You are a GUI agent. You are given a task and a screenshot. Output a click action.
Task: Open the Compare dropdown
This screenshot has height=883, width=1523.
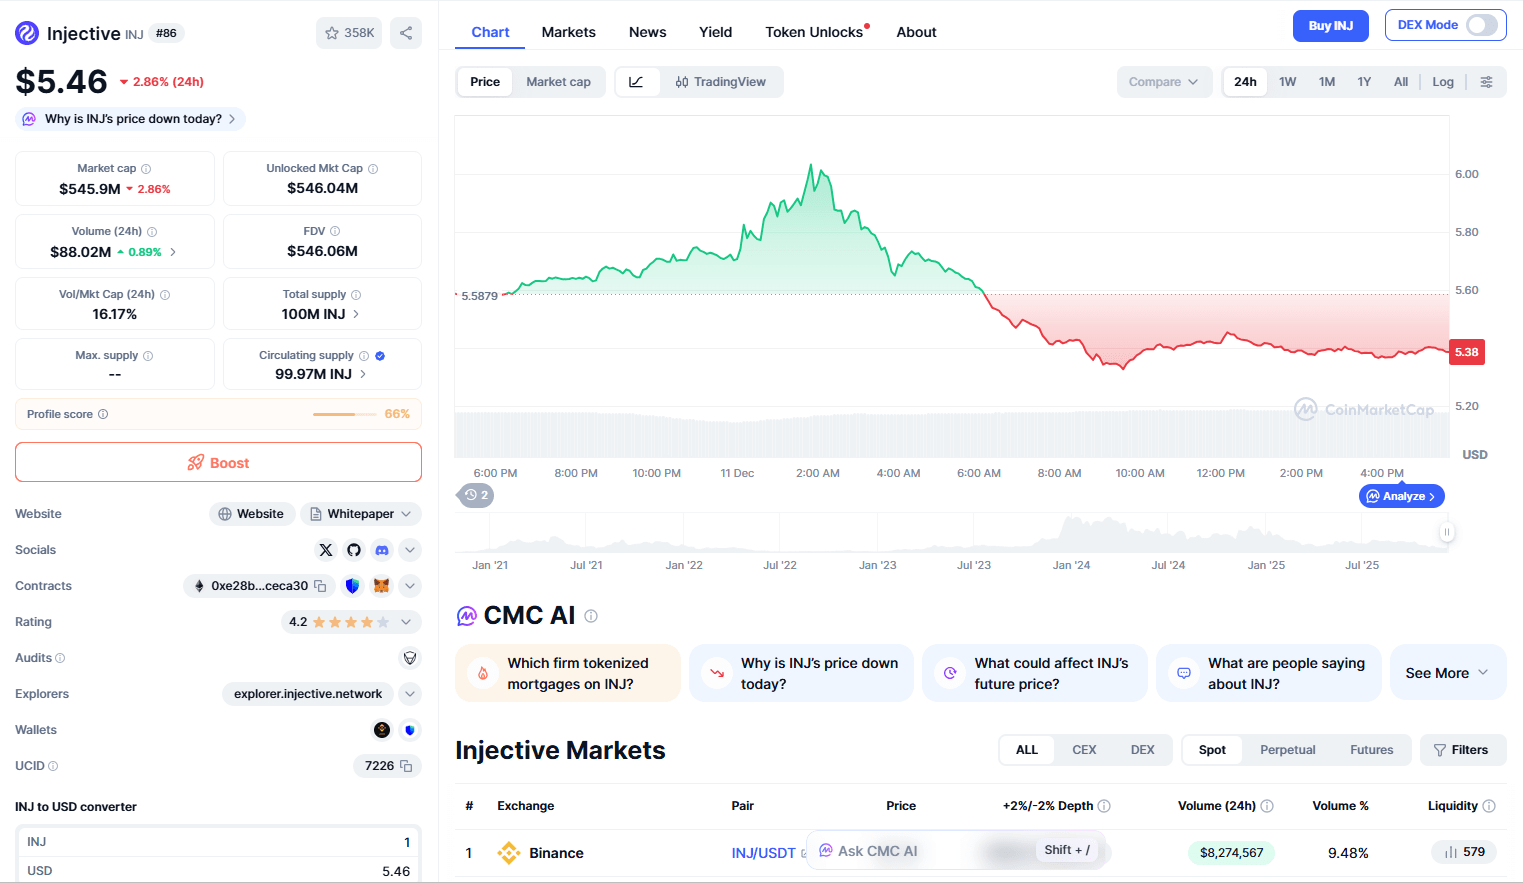1163,82
